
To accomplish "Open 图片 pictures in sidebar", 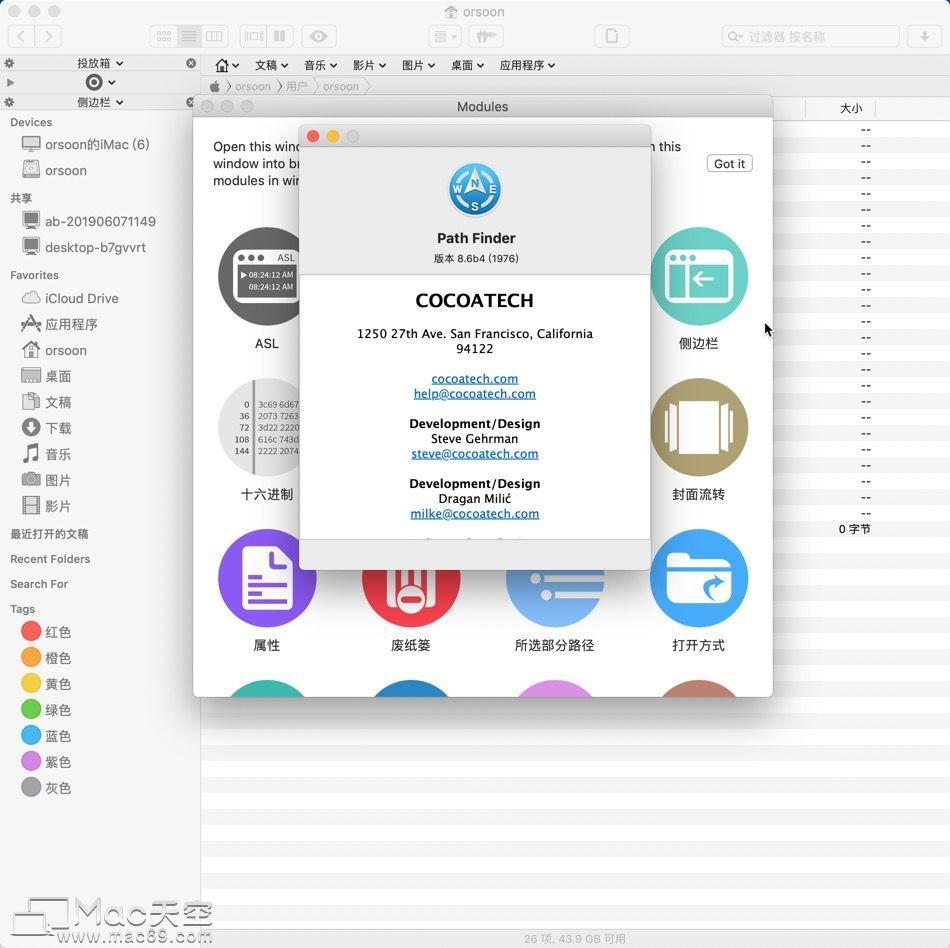I will [x=47, y=480].
